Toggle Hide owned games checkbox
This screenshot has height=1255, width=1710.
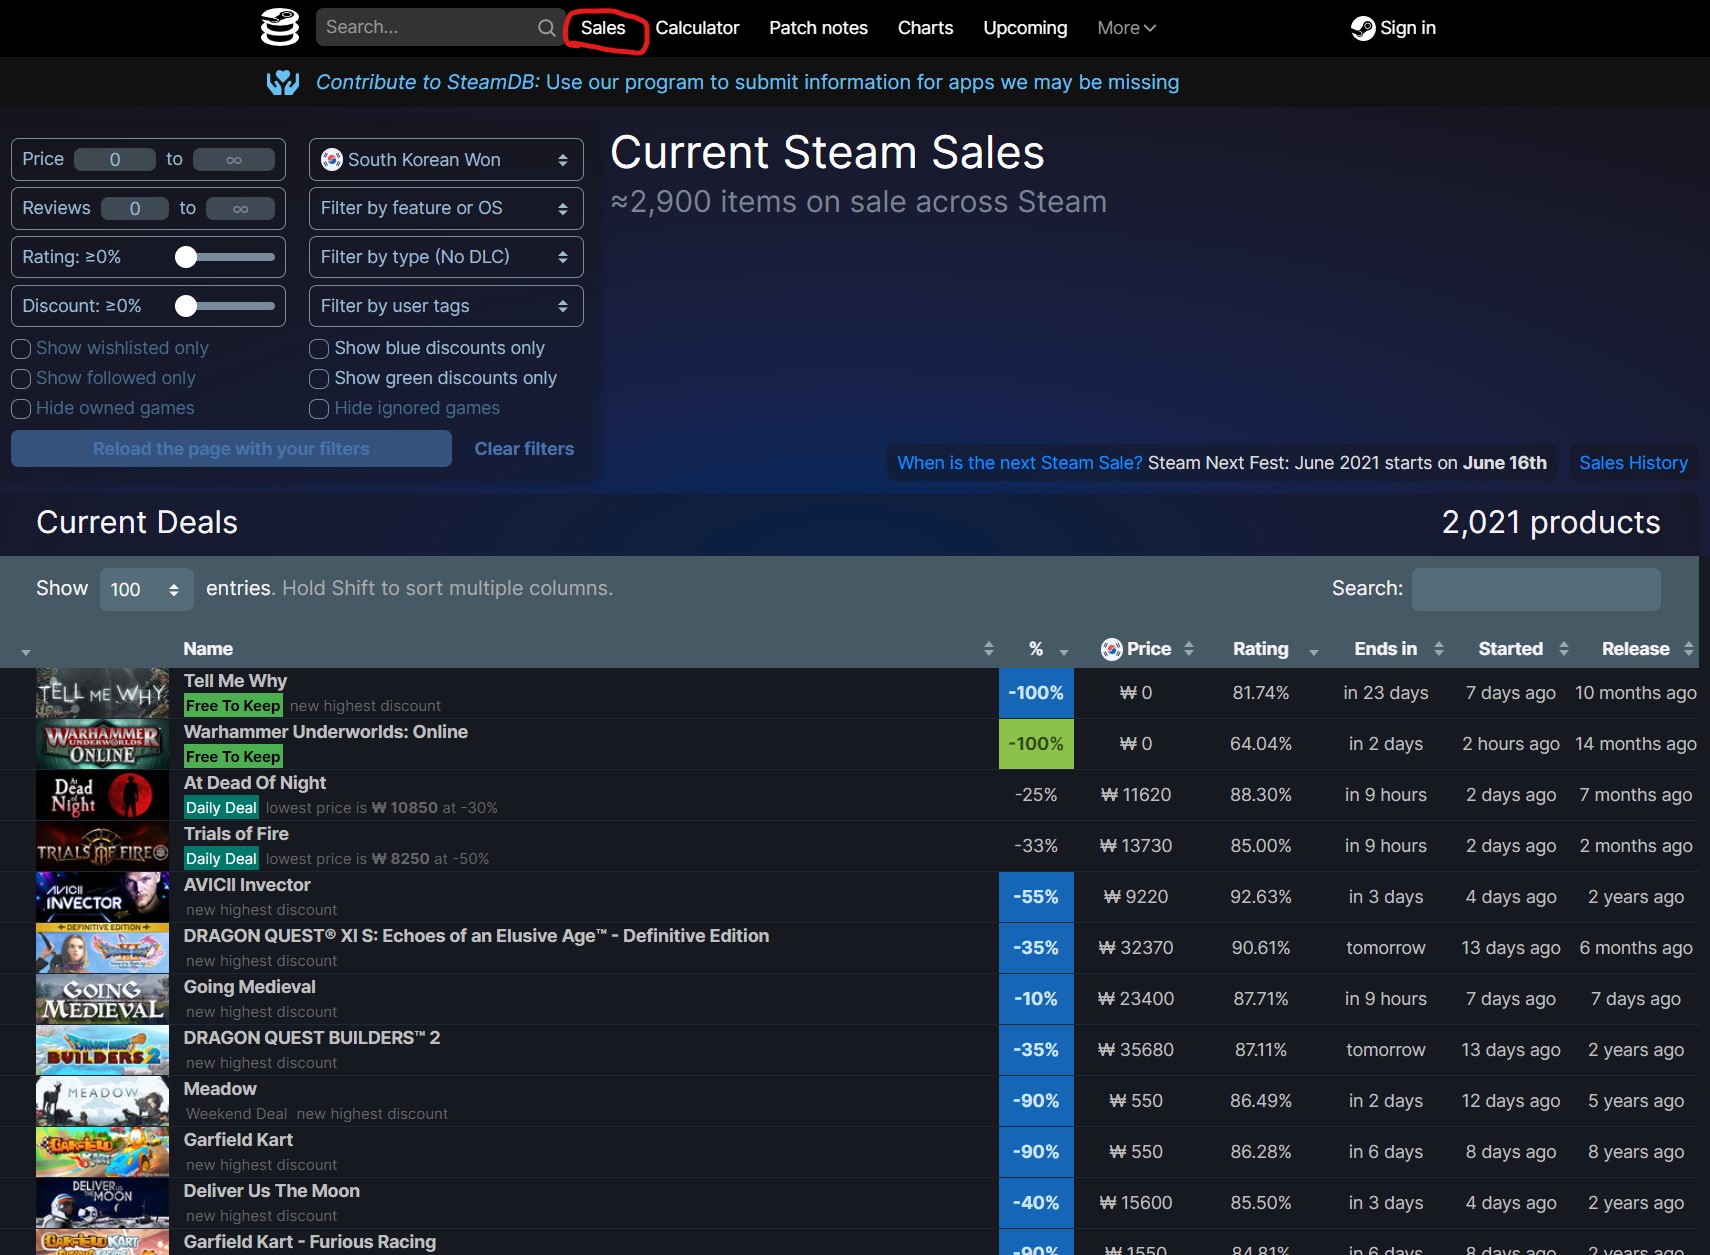point(21,409)
